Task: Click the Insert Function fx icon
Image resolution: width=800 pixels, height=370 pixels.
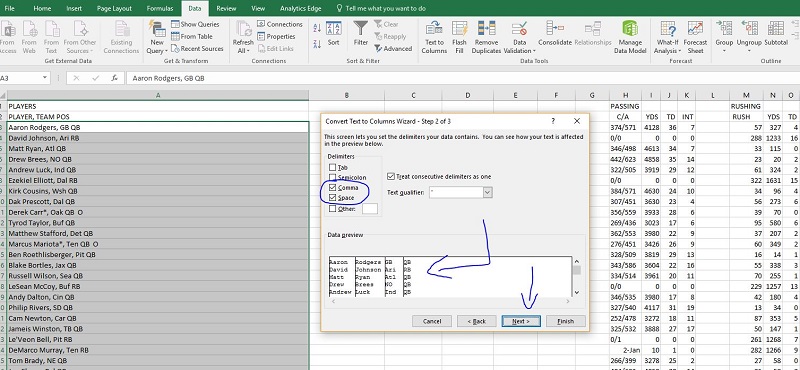Action: (115, 78)
